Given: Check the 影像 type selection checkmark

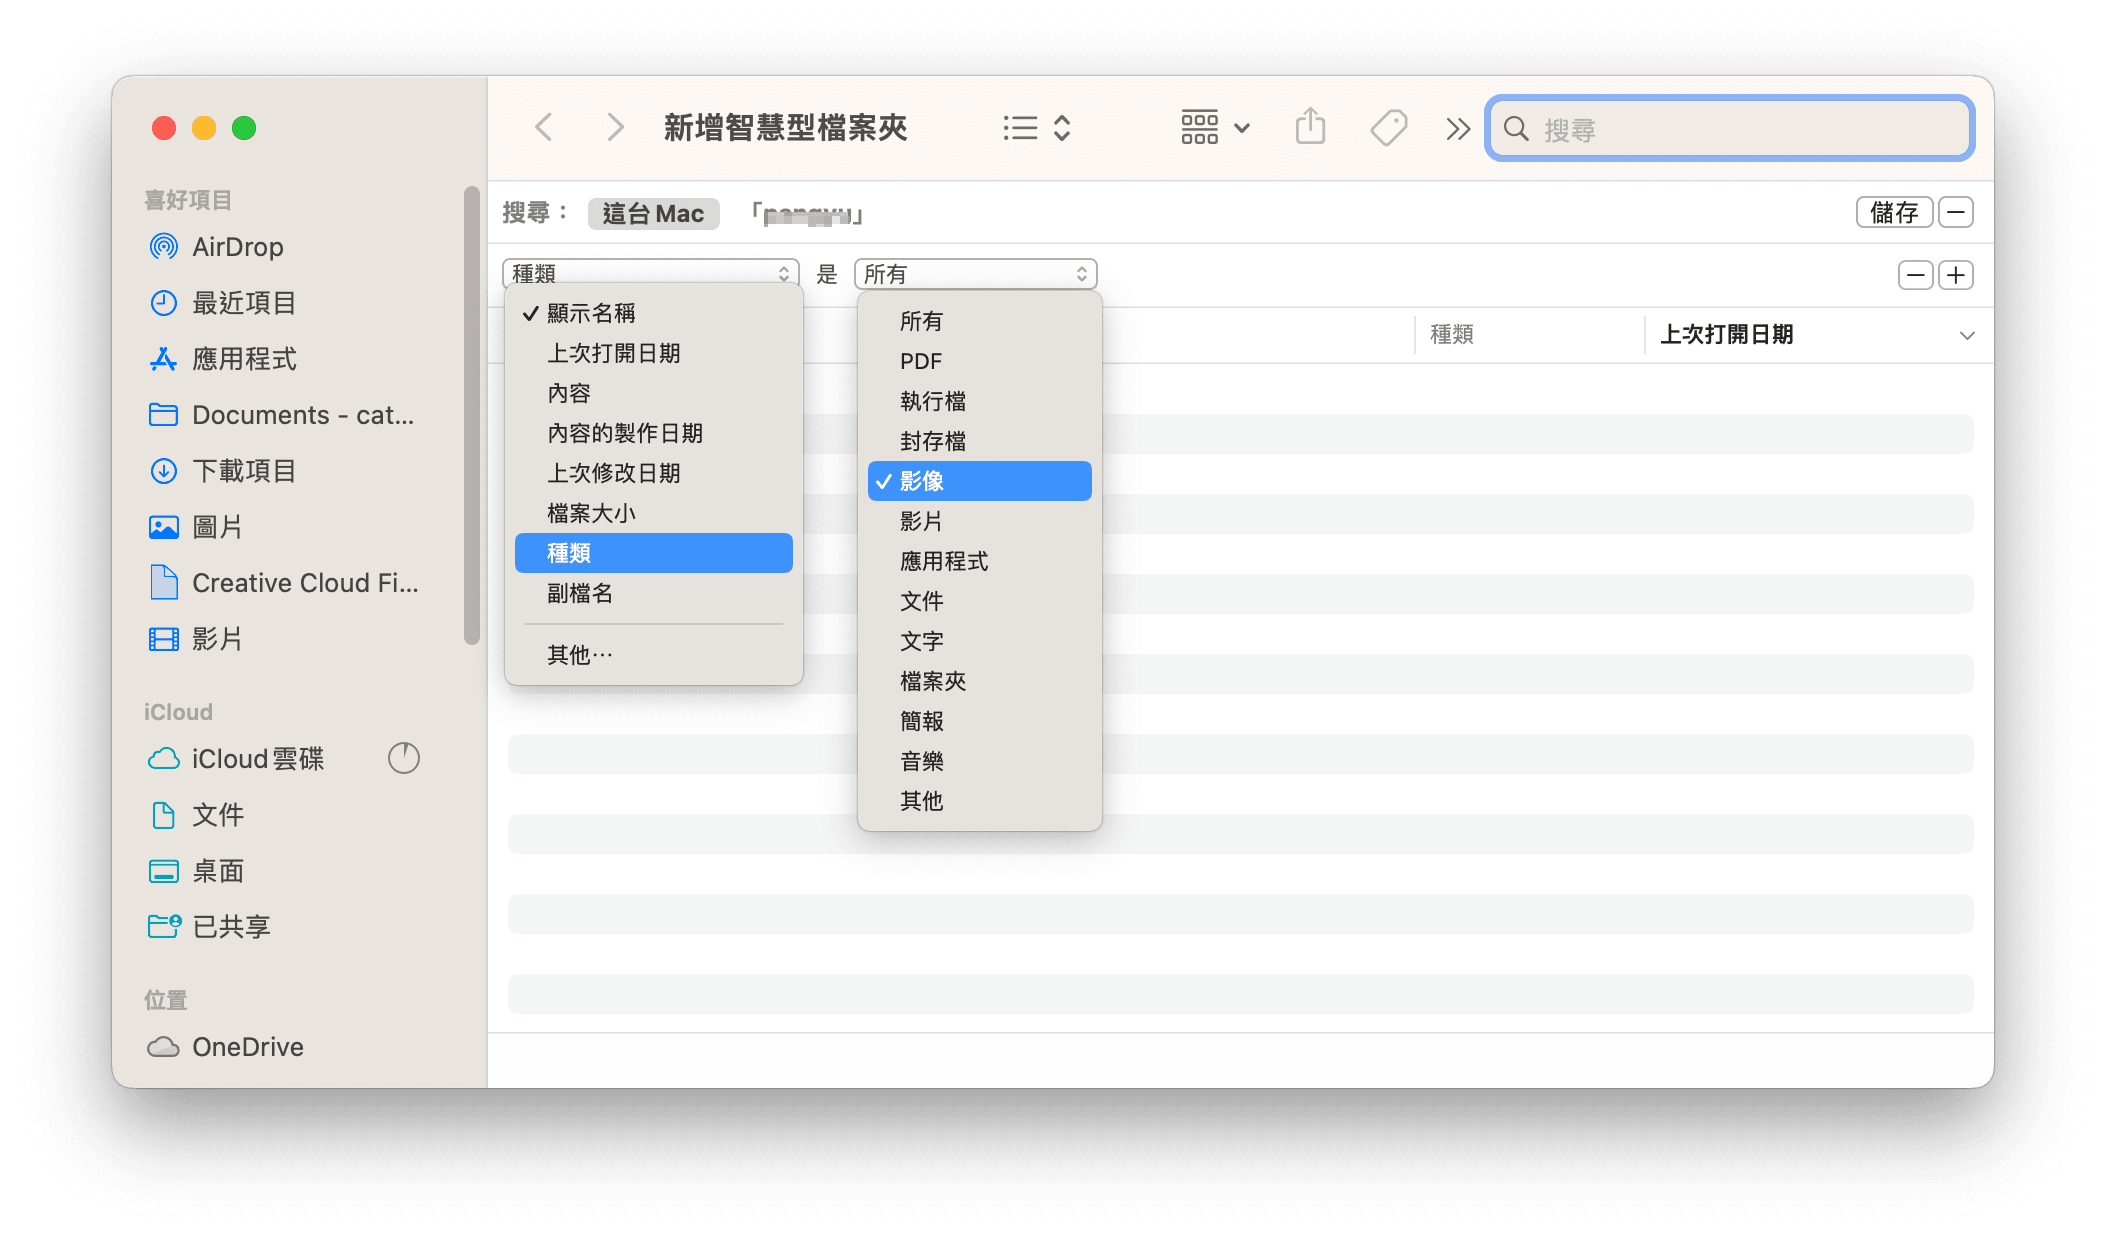Looking at the screenshot, I should (x=882, y=480).
